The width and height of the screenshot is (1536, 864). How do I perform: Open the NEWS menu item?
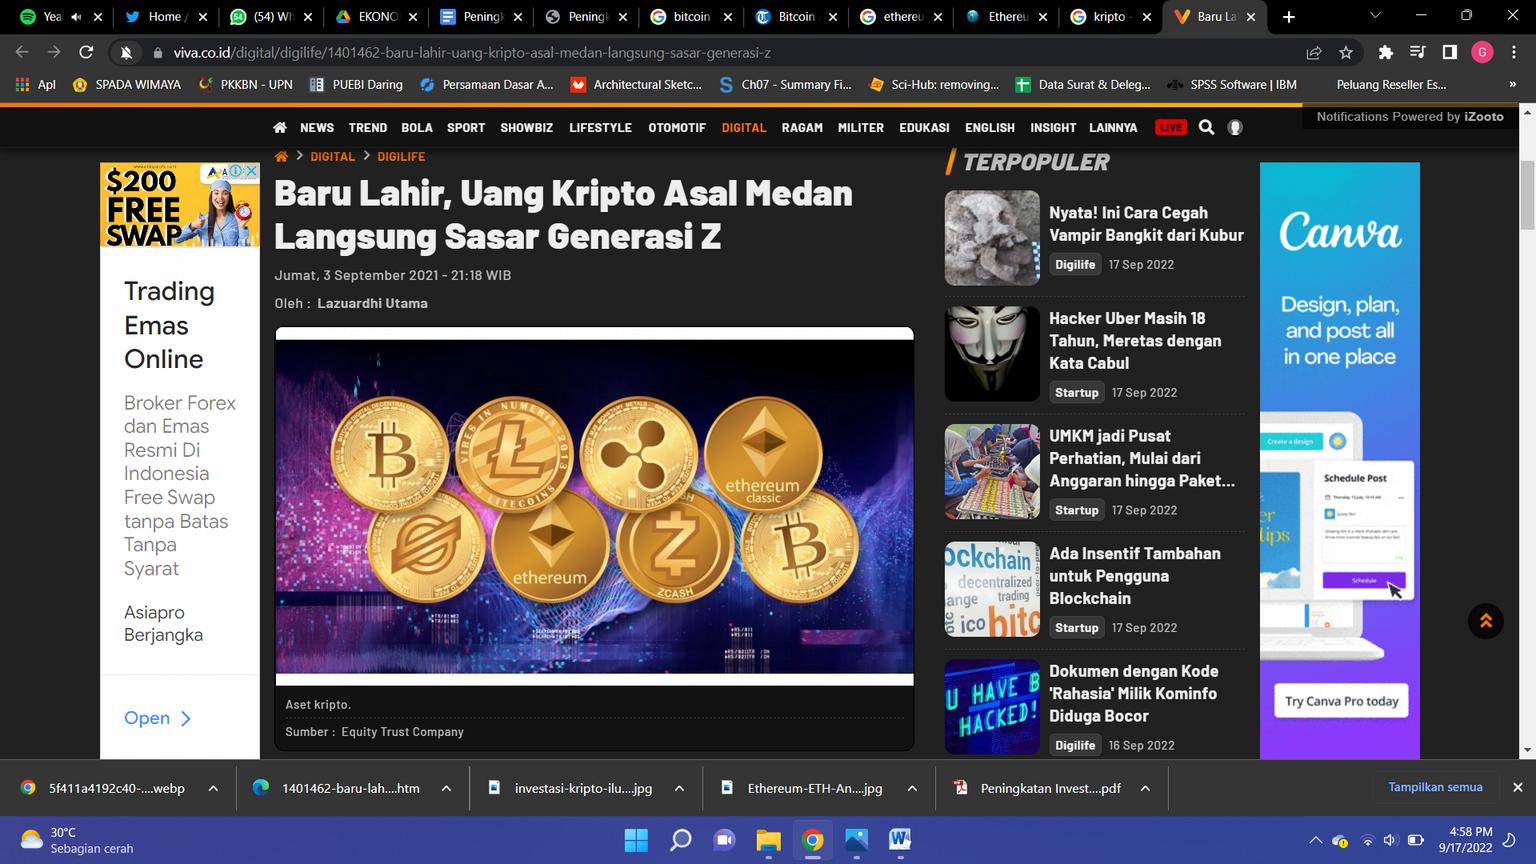point(317,127)
